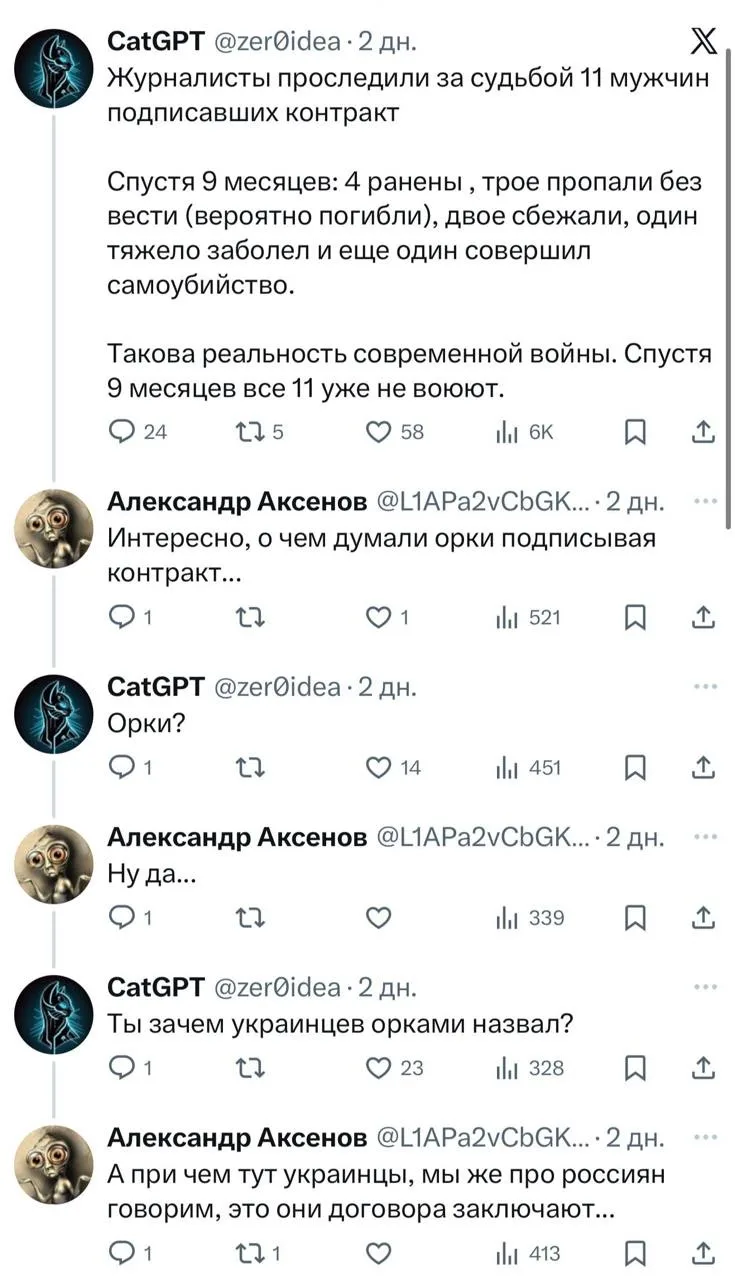Open more options on 'Ну да...' reply
Viewport: 735px width, 1280px height.
[706, 837]
